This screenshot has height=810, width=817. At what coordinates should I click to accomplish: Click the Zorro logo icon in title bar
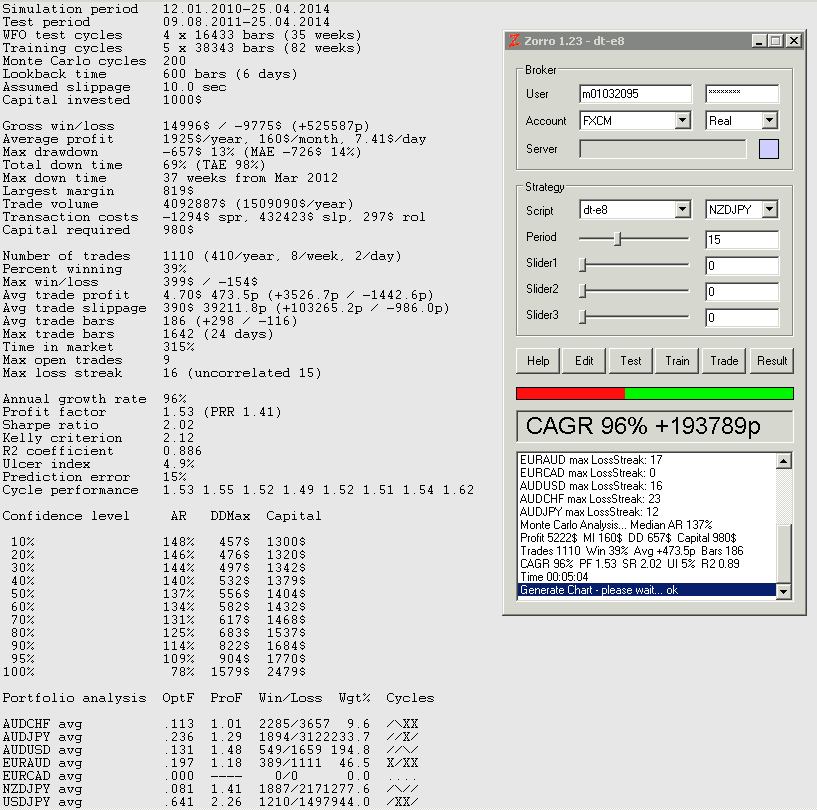click(514, 41)
